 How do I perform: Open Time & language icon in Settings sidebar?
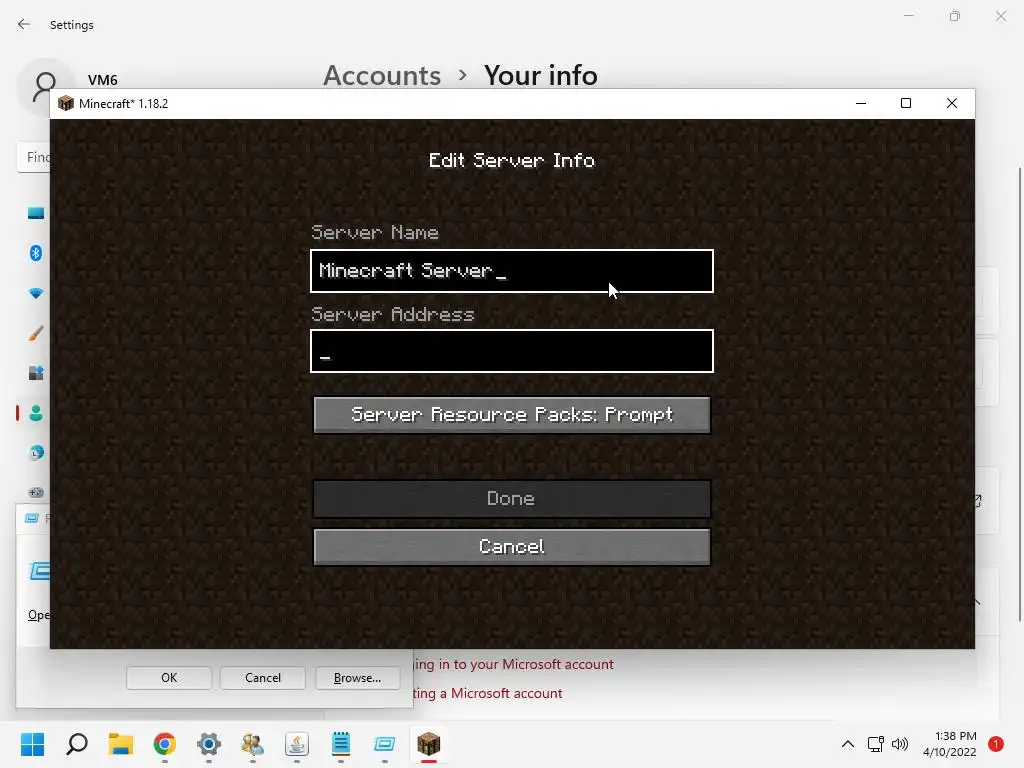pyautogui.click(x=36, y=452)
